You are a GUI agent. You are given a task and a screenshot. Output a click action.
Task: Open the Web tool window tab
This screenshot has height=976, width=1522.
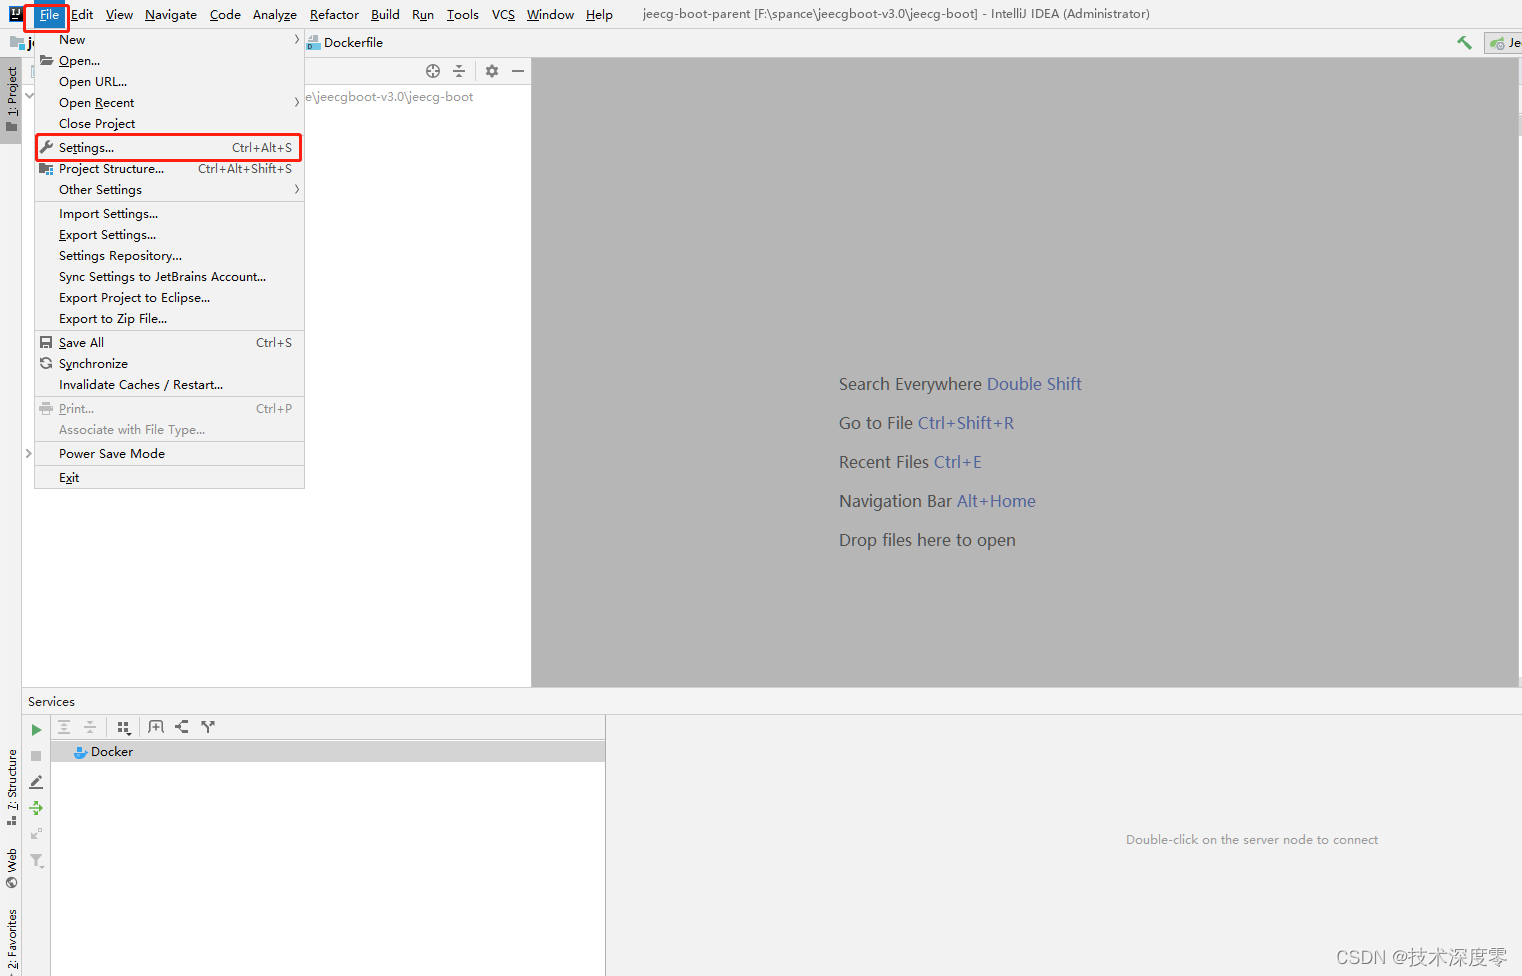pos(11,868)
